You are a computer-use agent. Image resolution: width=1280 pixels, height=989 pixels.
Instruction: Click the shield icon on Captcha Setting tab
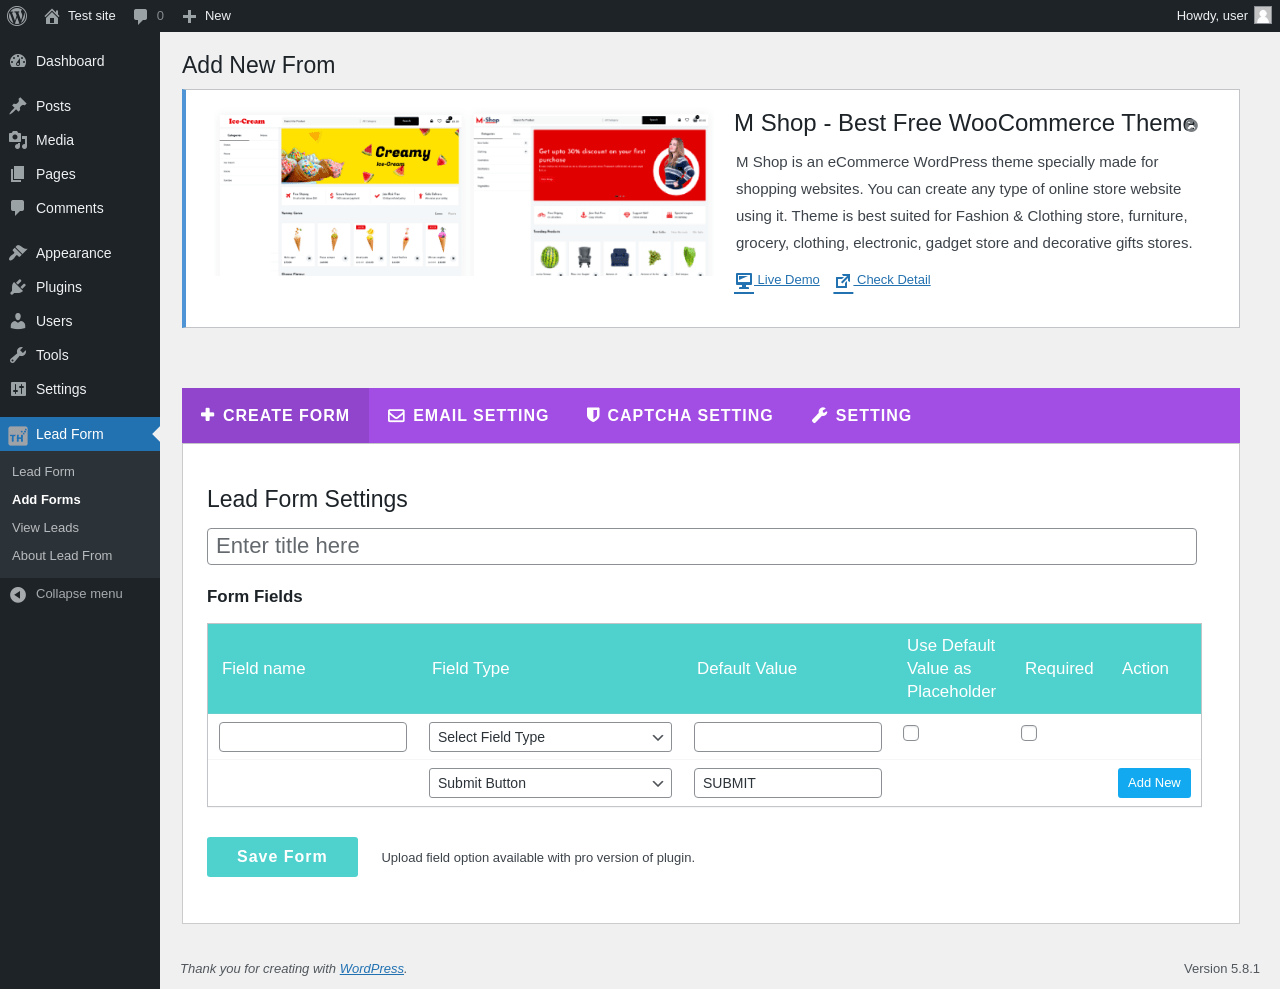593,415
